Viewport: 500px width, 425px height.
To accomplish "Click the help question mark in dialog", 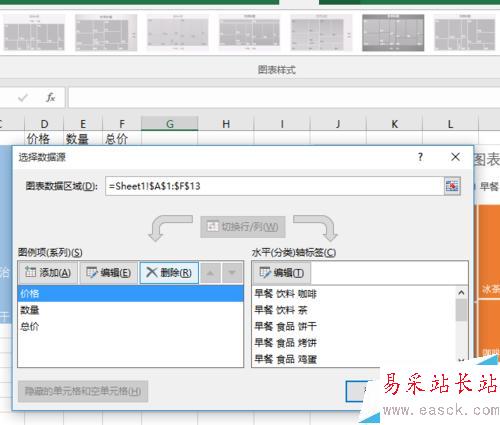I will (x=420, y=157).
